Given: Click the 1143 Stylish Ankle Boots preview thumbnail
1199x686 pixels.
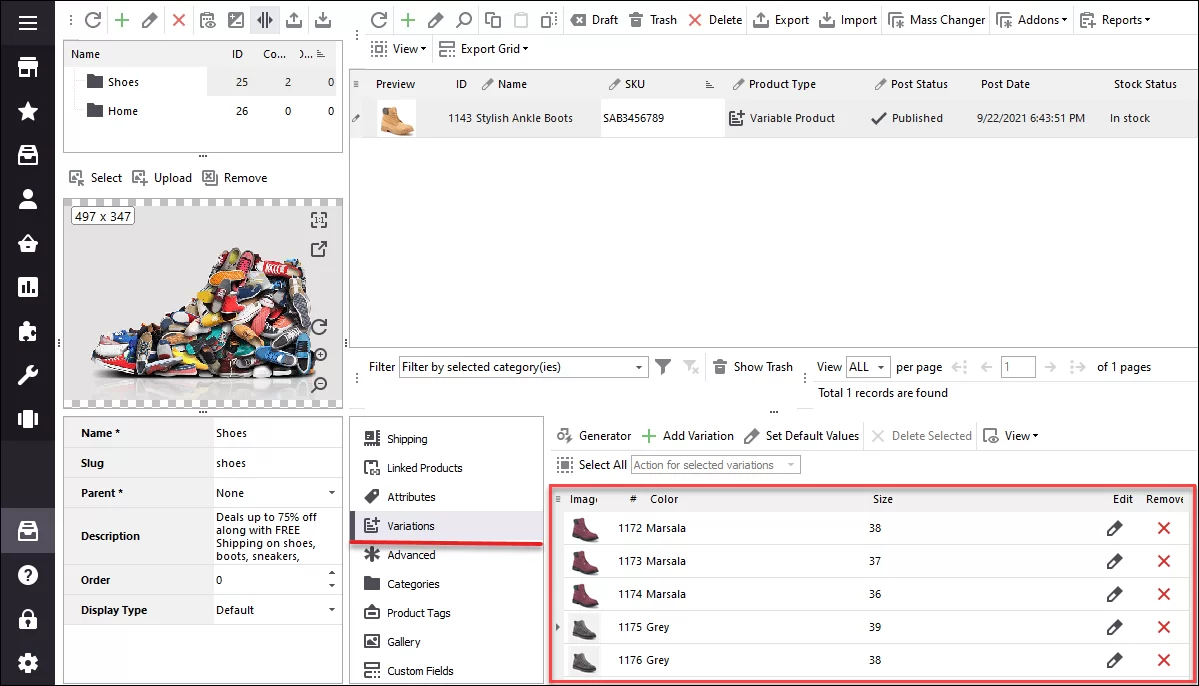Looking at the screenshot, I should tap(397, 117).
